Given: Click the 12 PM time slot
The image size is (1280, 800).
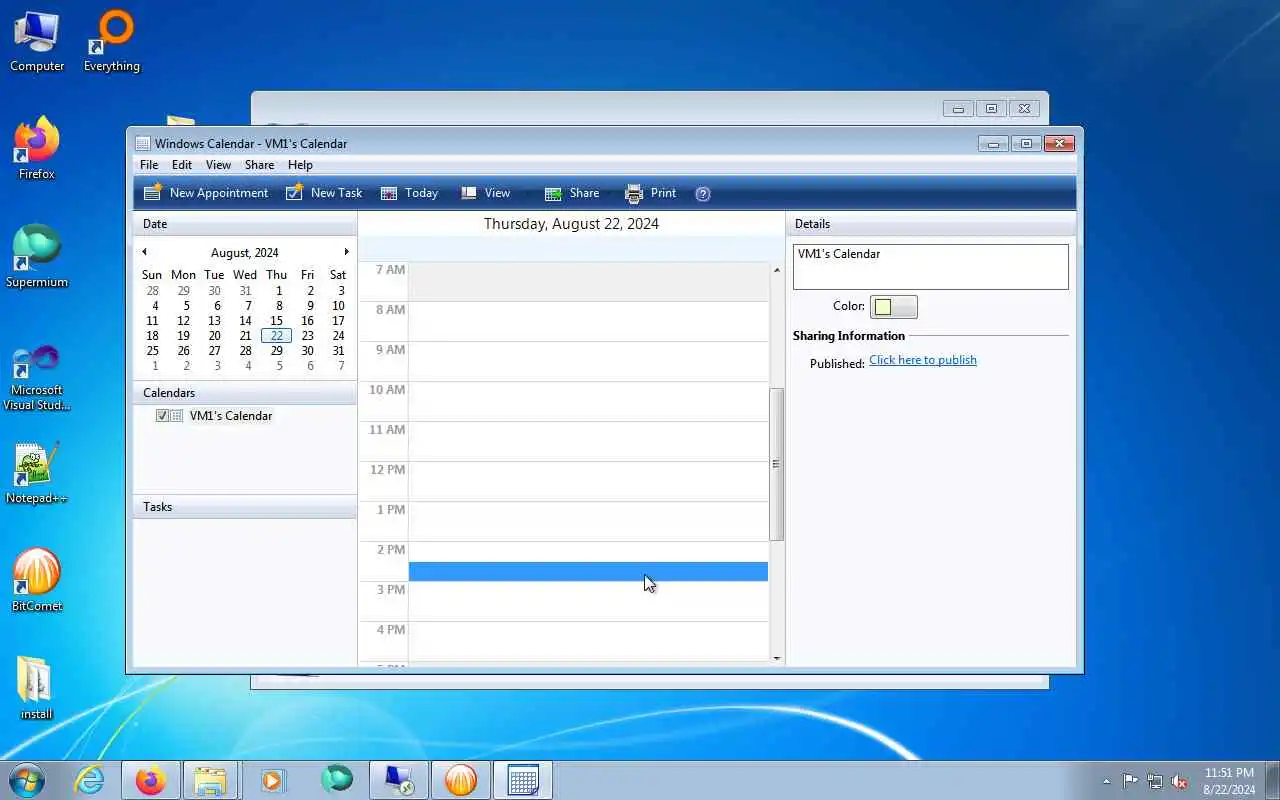Looking at the screenshot, I should click(588, 481).
